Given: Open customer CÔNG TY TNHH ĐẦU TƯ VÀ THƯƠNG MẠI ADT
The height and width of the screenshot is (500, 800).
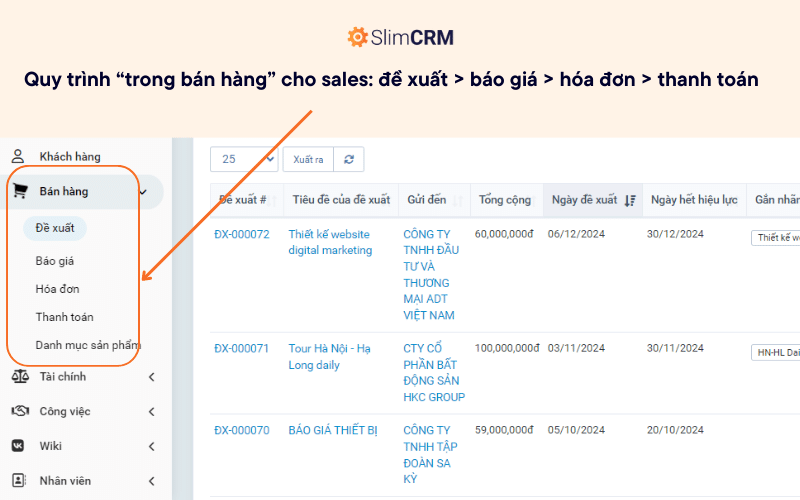Looking at the screenshot, I should (x=431, y=274).
